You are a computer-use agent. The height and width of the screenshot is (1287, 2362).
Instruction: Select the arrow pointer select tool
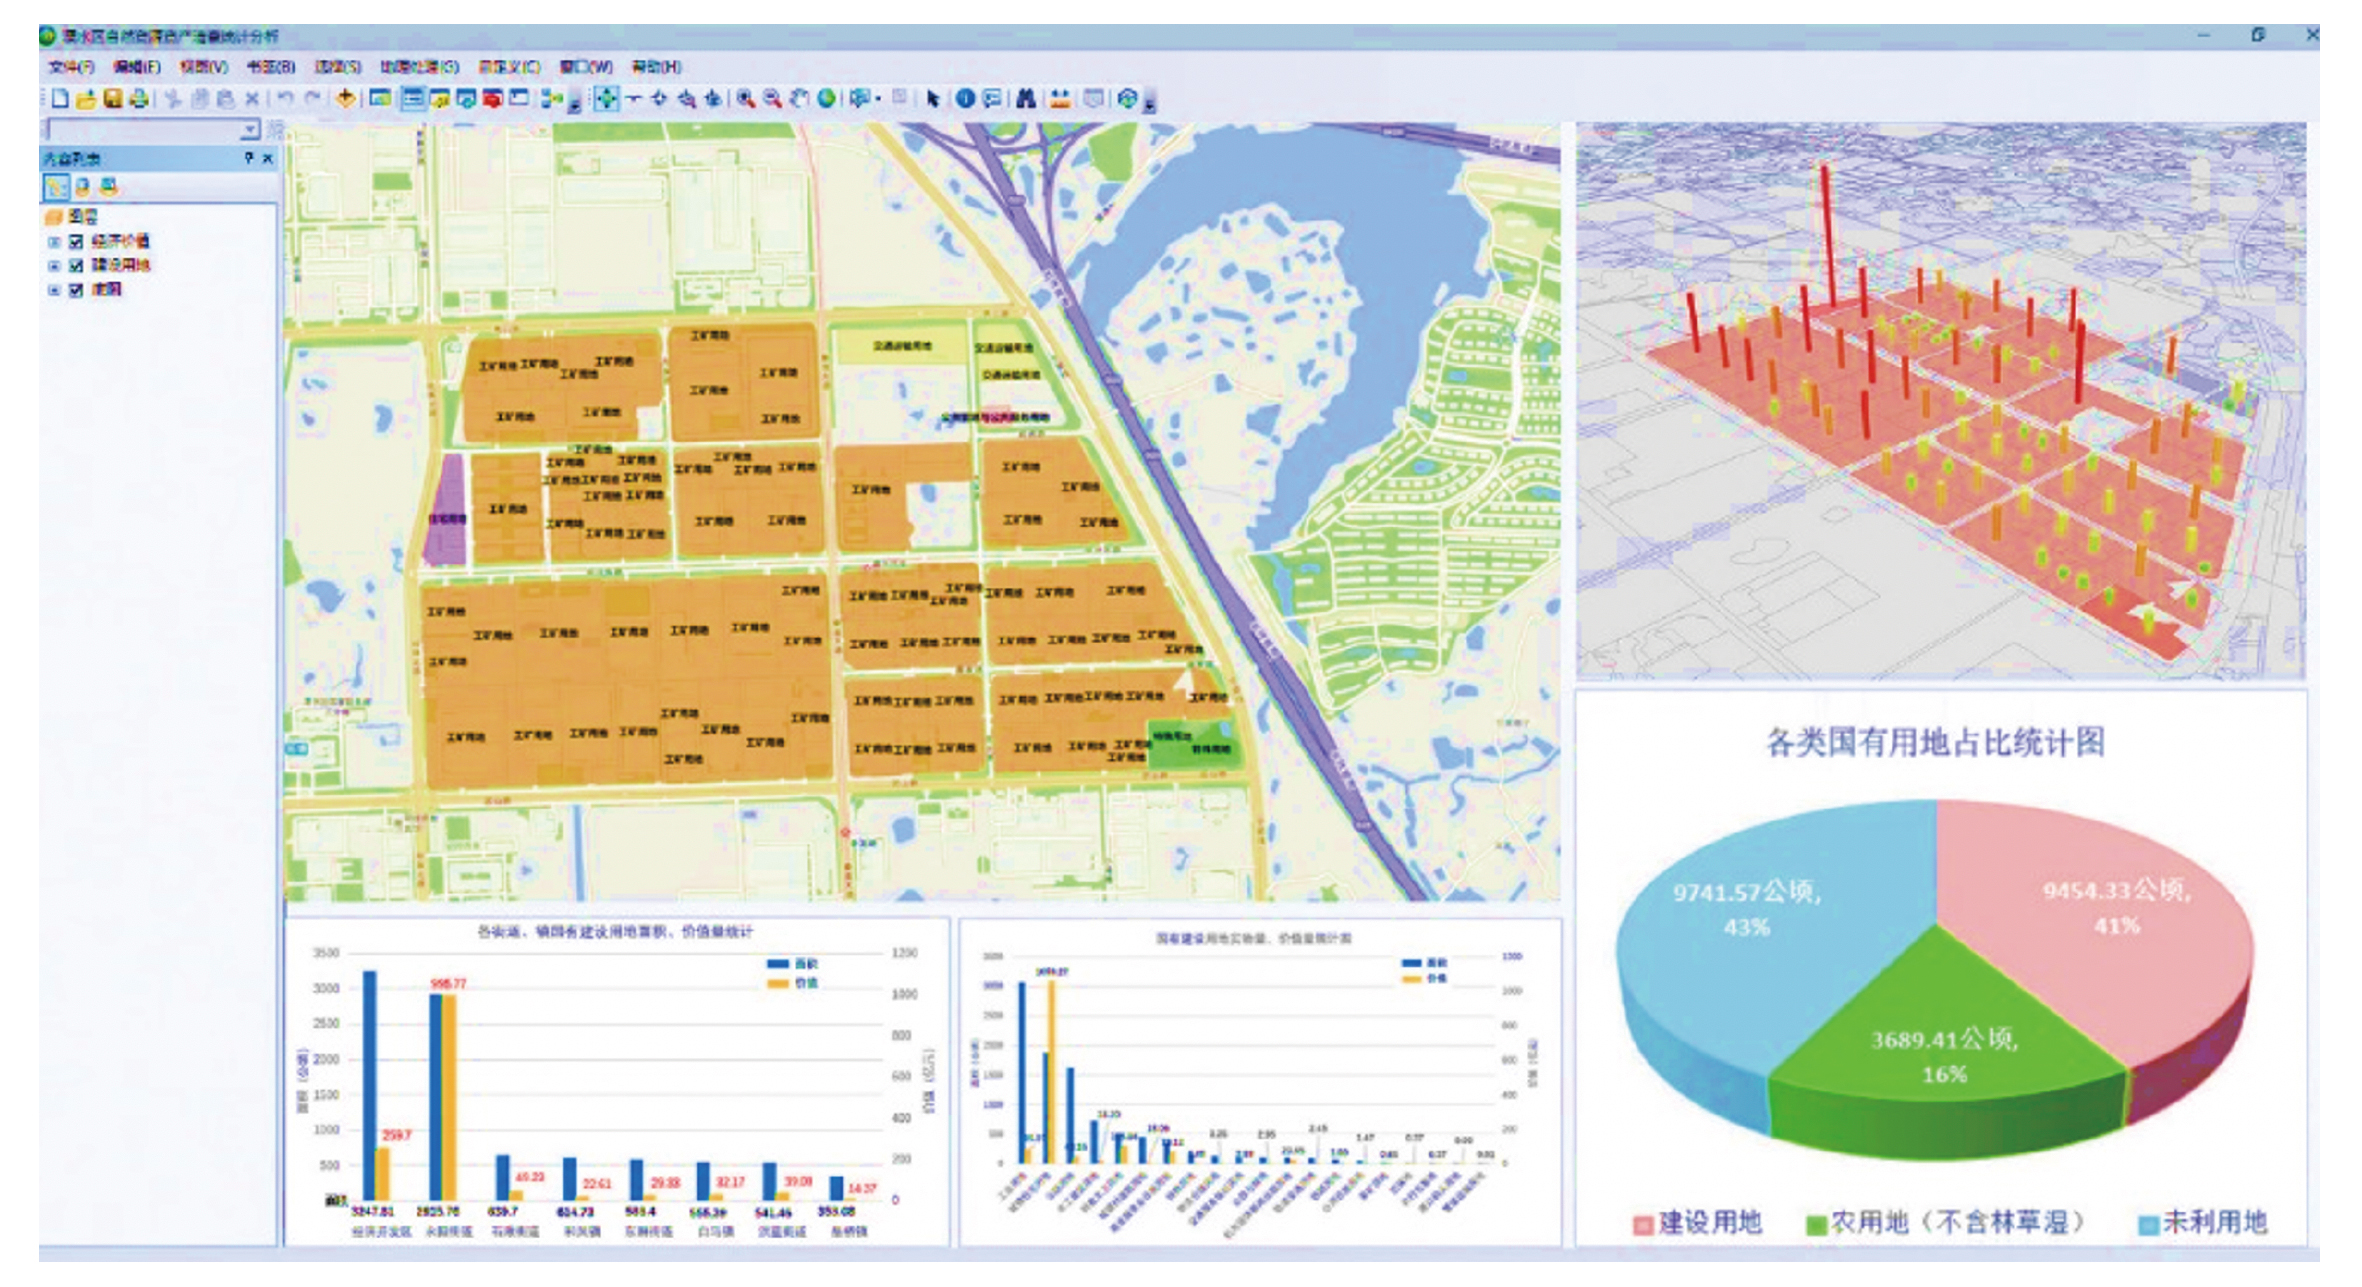tap(932, 98)
